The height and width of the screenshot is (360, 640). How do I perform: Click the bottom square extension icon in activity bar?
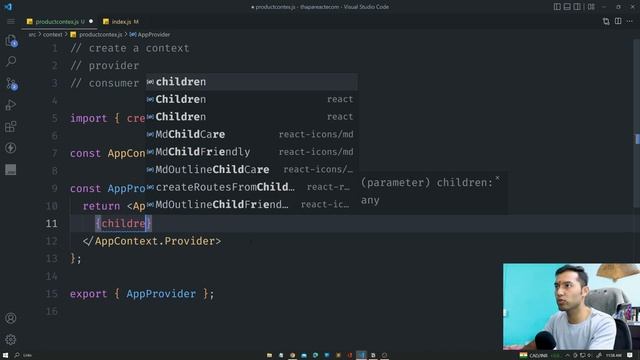(11, 169)
